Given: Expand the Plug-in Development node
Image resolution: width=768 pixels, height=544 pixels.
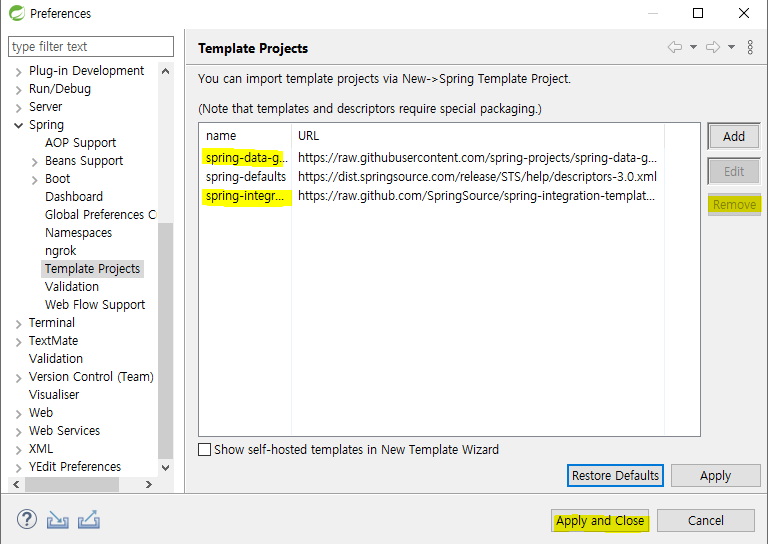Looking at the screenshot, I should pyautogui.click(x=19, y=72).
